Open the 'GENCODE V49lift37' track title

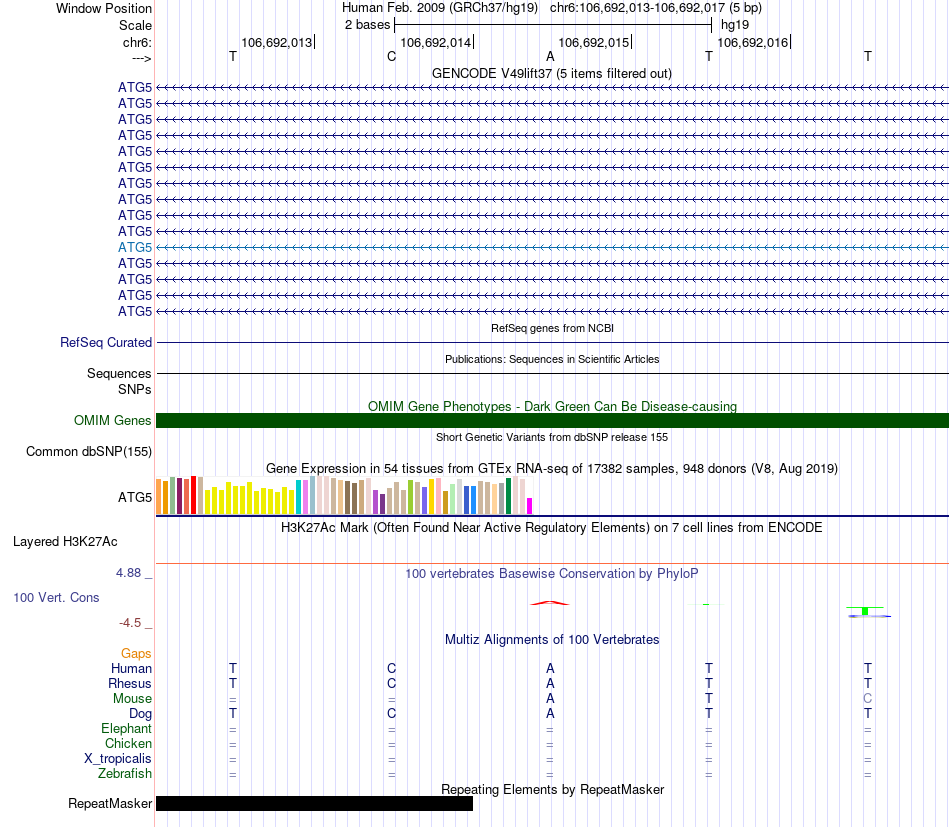(x=552, y=73)
